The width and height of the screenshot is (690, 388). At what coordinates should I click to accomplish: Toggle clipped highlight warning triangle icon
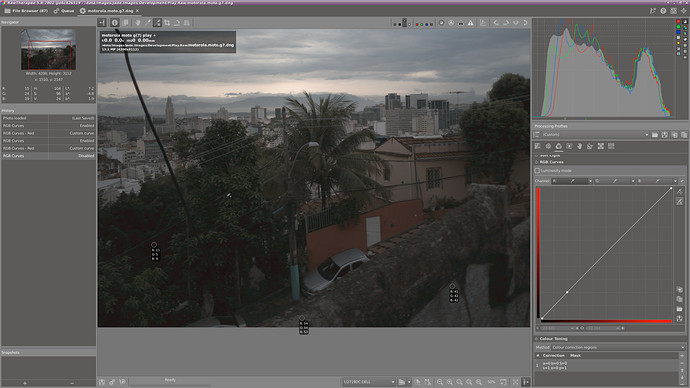click(470, 23)
